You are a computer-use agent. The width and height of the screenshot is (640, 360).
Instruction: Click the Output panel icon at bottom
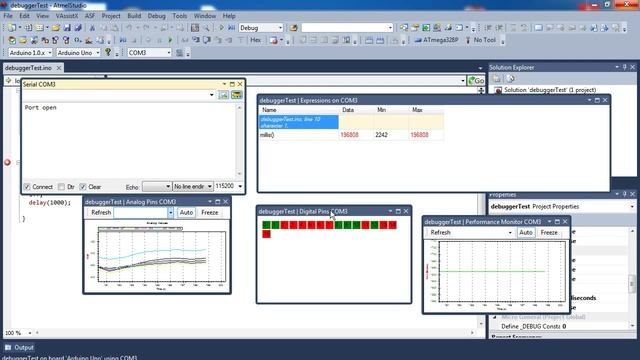[x=8, y=347]
